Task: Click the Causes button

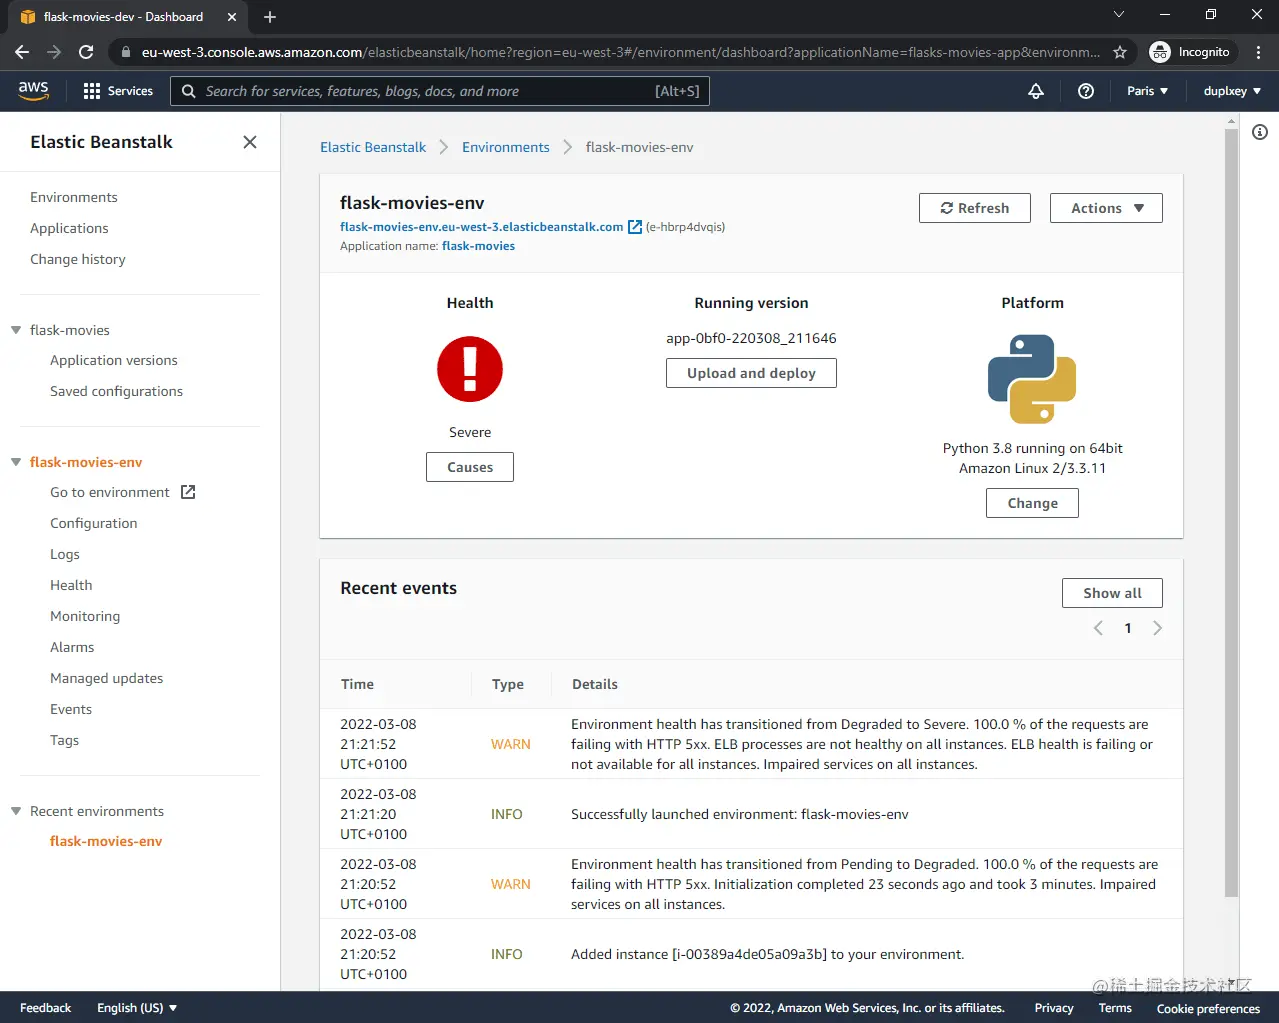Action: (470, 467)
